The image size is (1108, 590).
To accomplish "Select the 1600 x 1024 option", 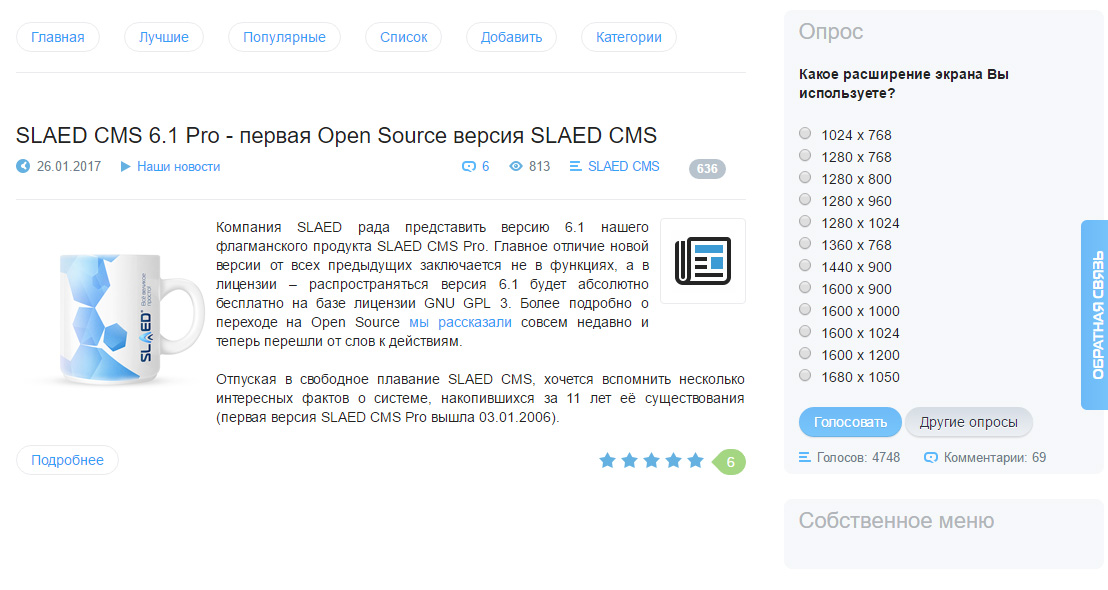I will pos(805,331).
